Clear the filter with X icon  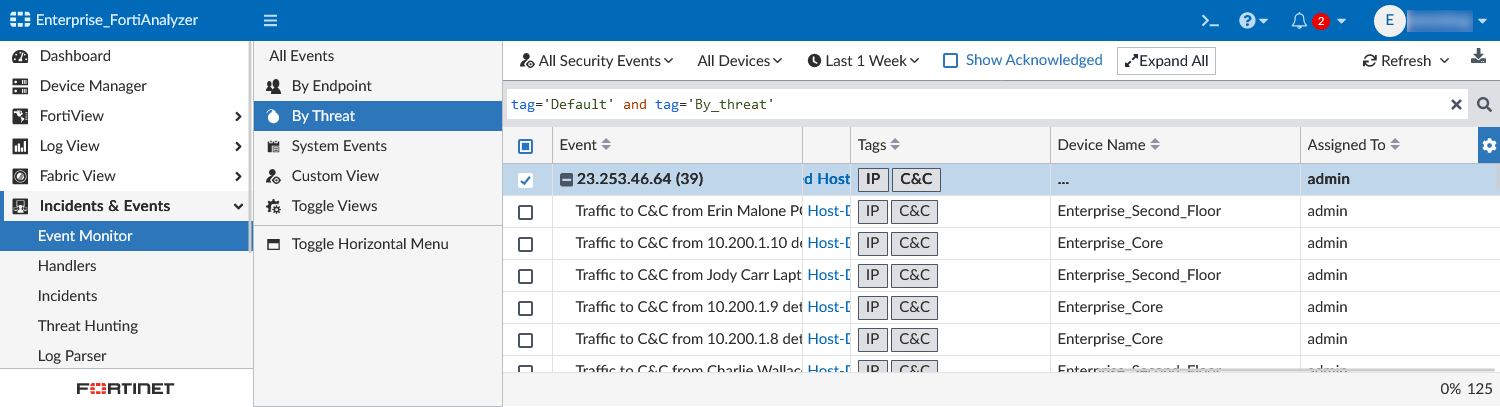[1456, 104]
